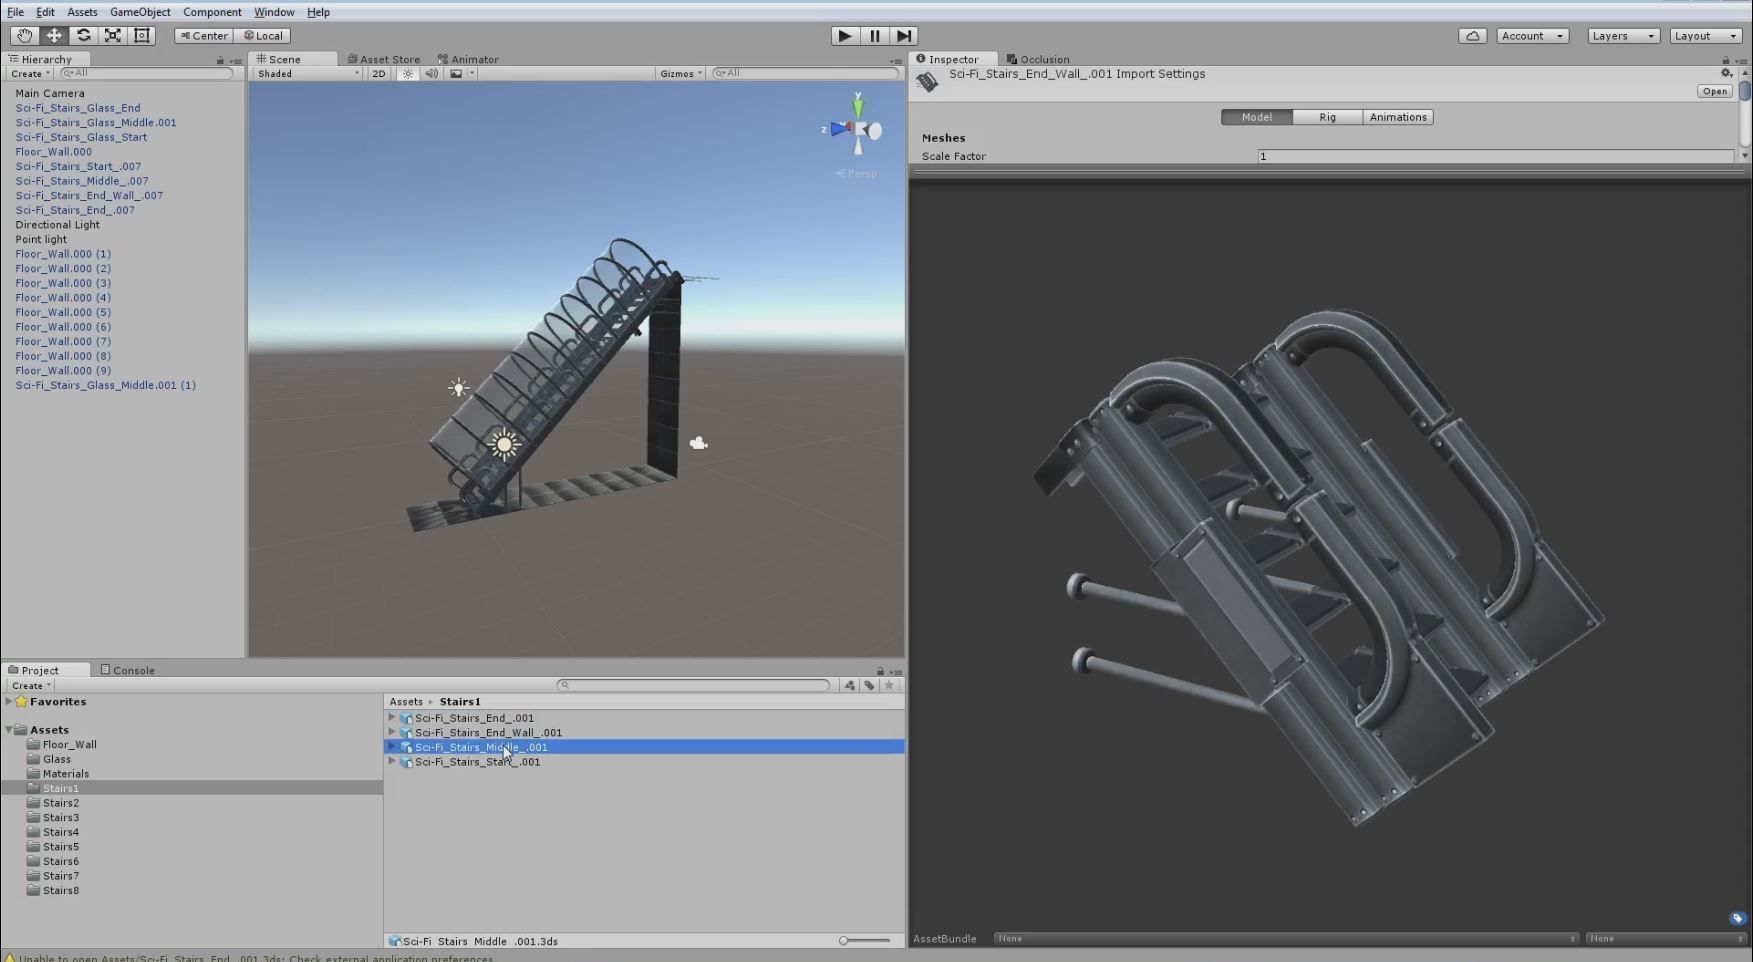Viewport: 1753px width, 962px height.
Task: Click the Open button in Inspector
Action: tap(1714, 91)
